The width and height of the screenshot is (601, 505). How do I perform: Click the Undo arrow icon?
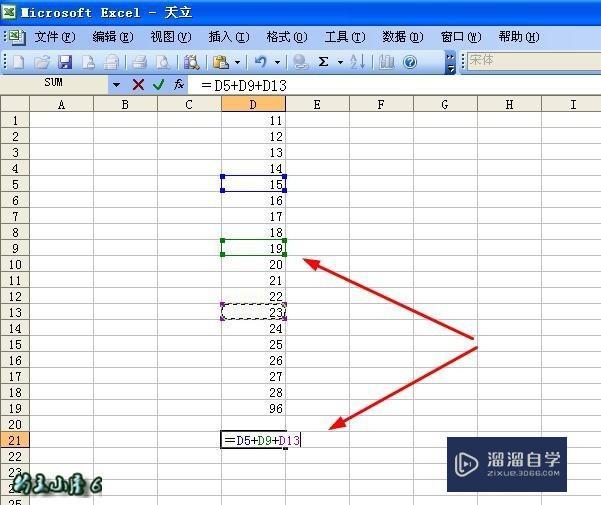[x=261, y=62]
